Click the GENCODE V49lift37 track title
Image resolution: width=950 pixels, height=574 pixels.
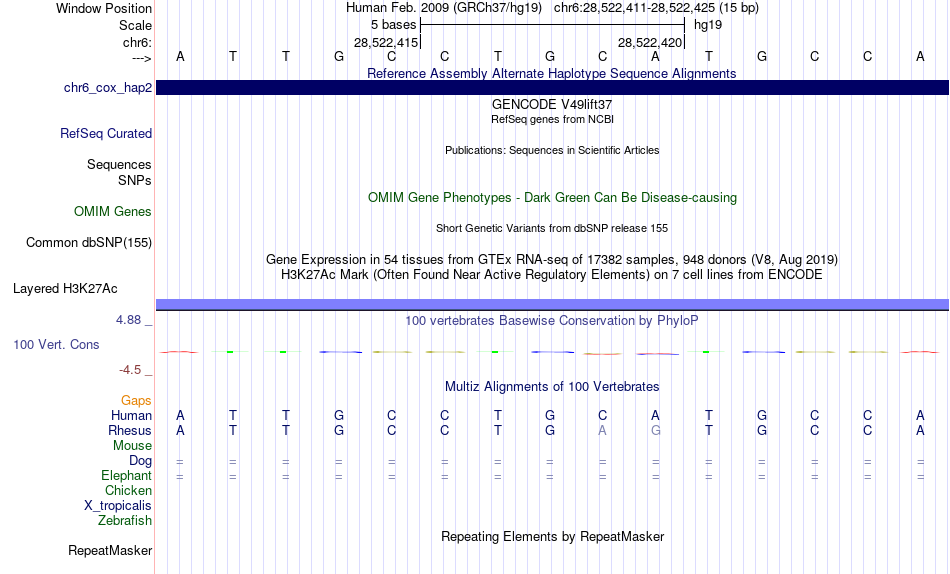552,104
